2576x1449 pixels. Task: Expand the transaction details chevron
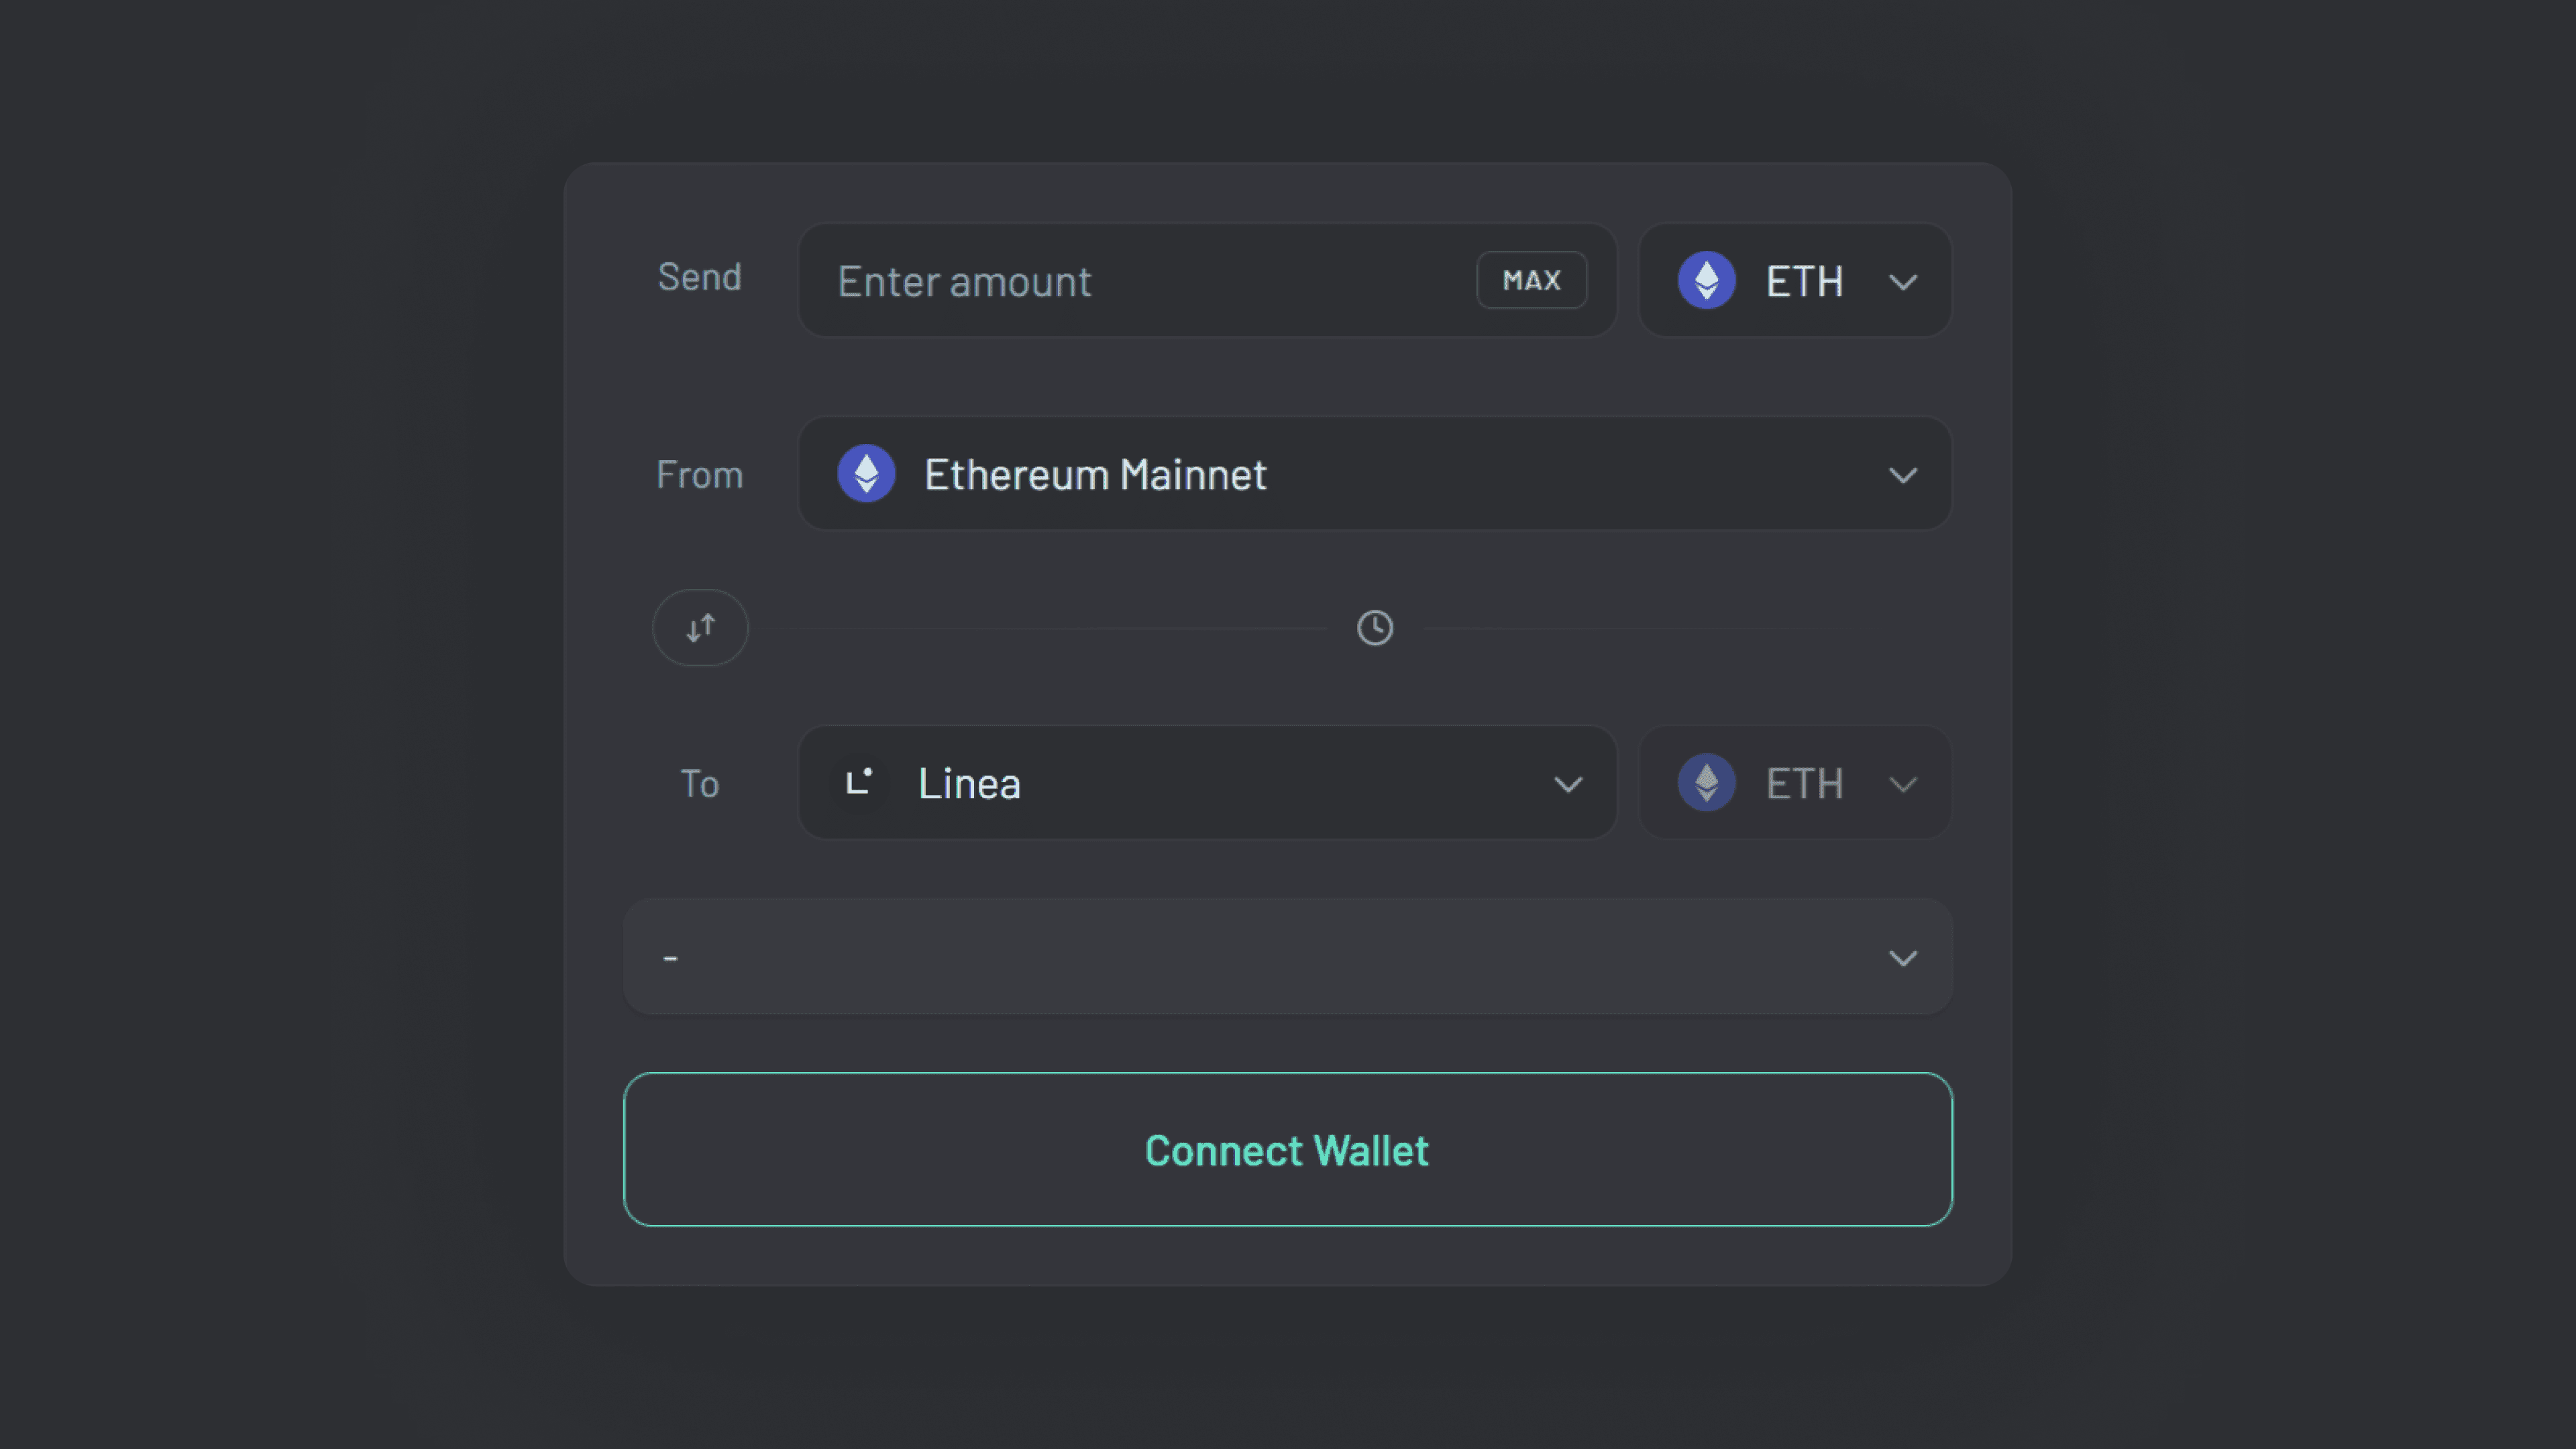coord(1902,958)
